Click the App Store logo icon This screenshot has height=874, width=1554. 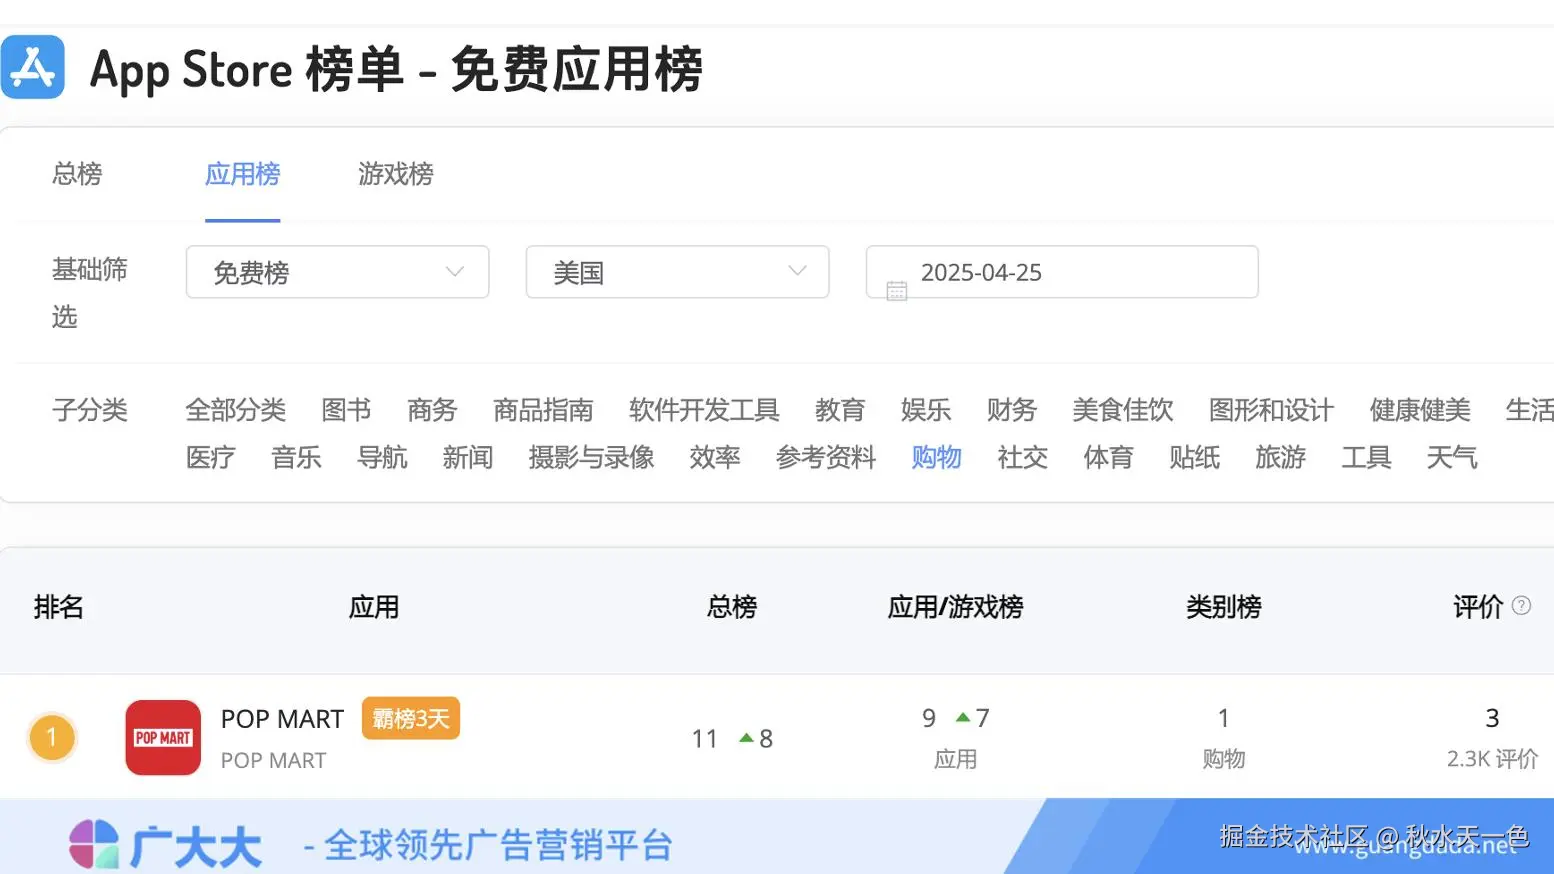(33, 67)
